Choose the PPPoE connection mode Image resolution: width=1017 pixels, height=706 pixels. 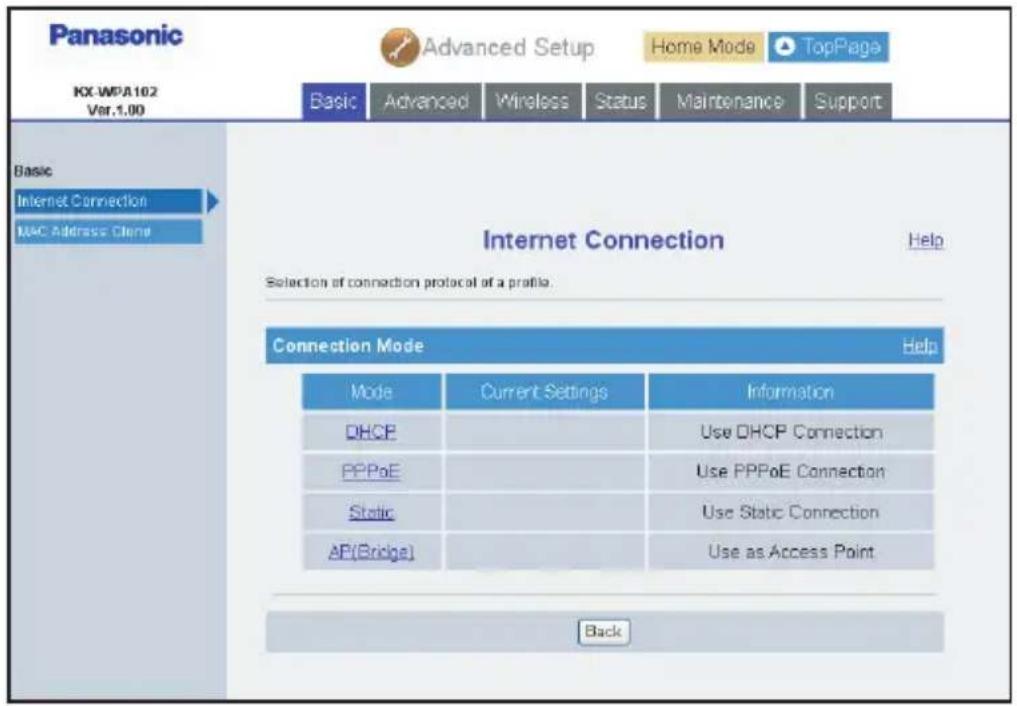[370, 471]
